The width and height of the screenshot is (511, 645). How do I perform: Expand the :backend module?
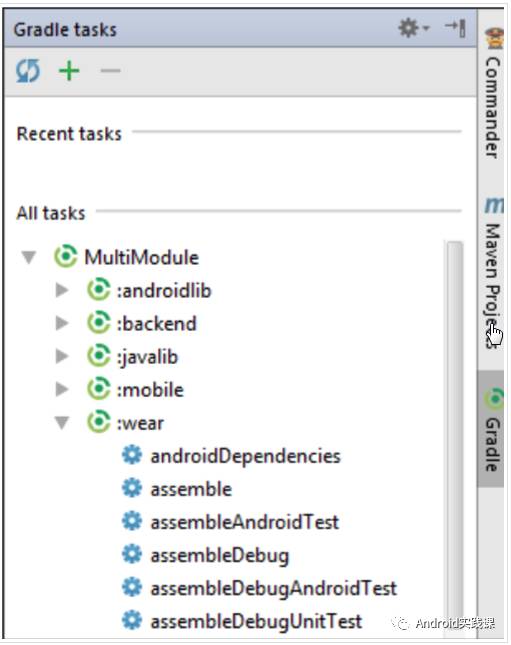tap(62, 323)
